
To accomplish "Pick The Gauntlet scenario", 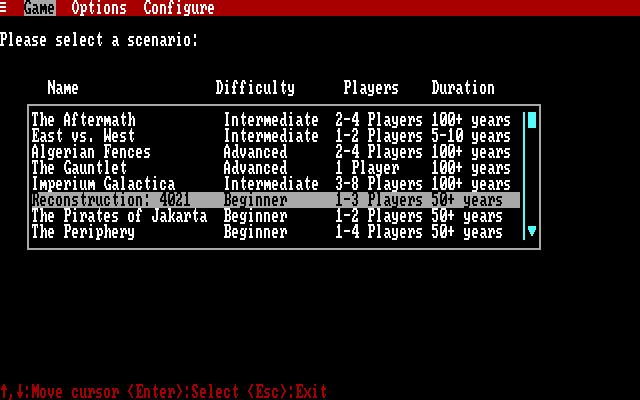I will [x=276, y=168].
